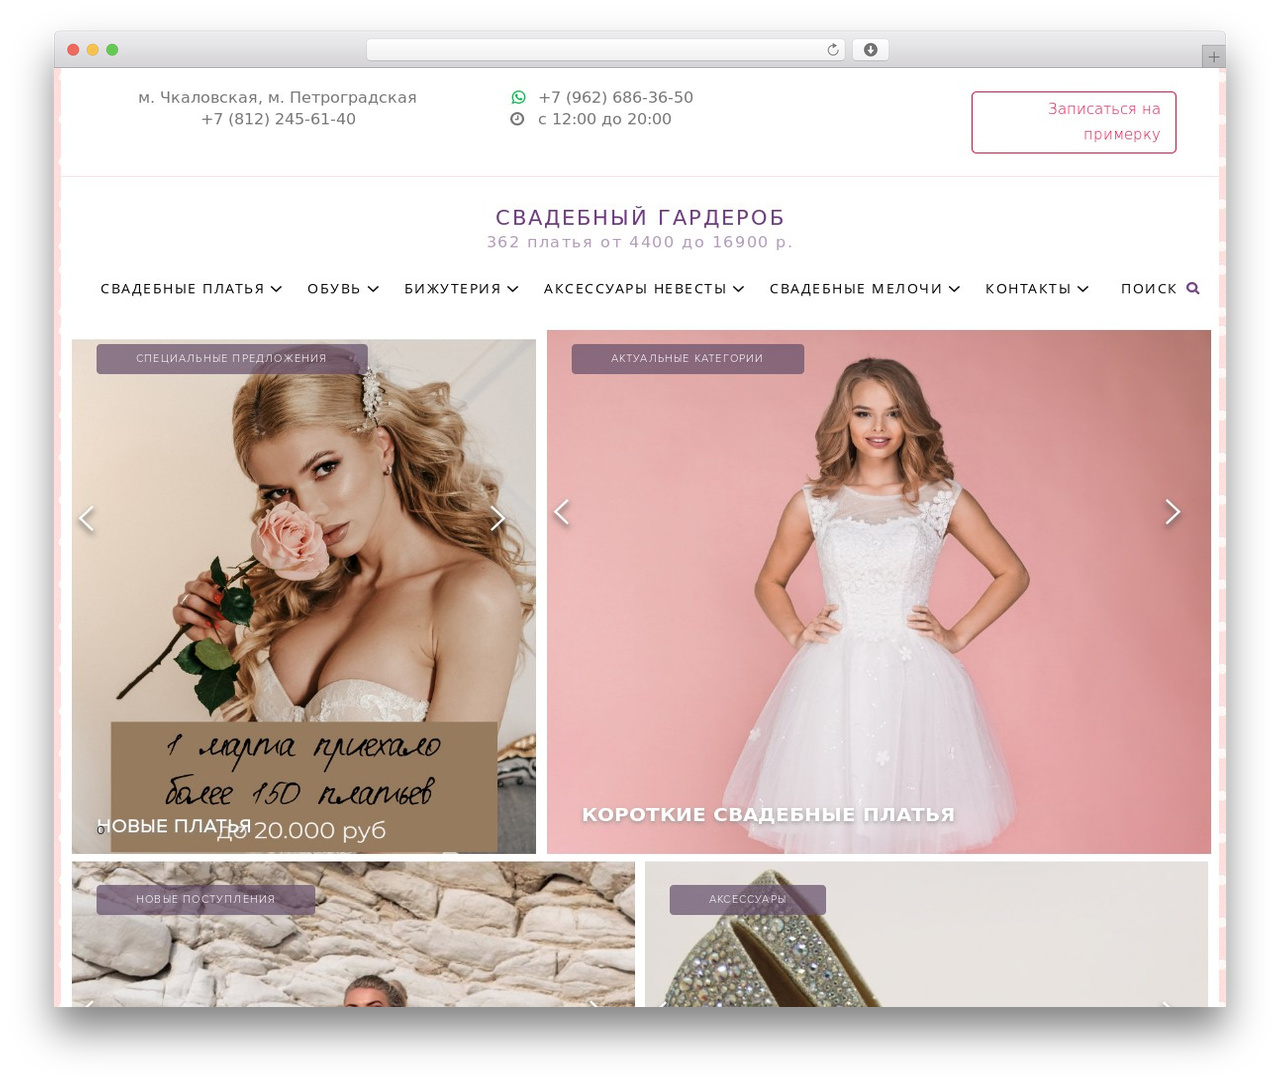Click the bride with rose photo
Image resolution: width=1280 pixels, height=1084 pixels.
pyautogui.click(x=304, y=596)
